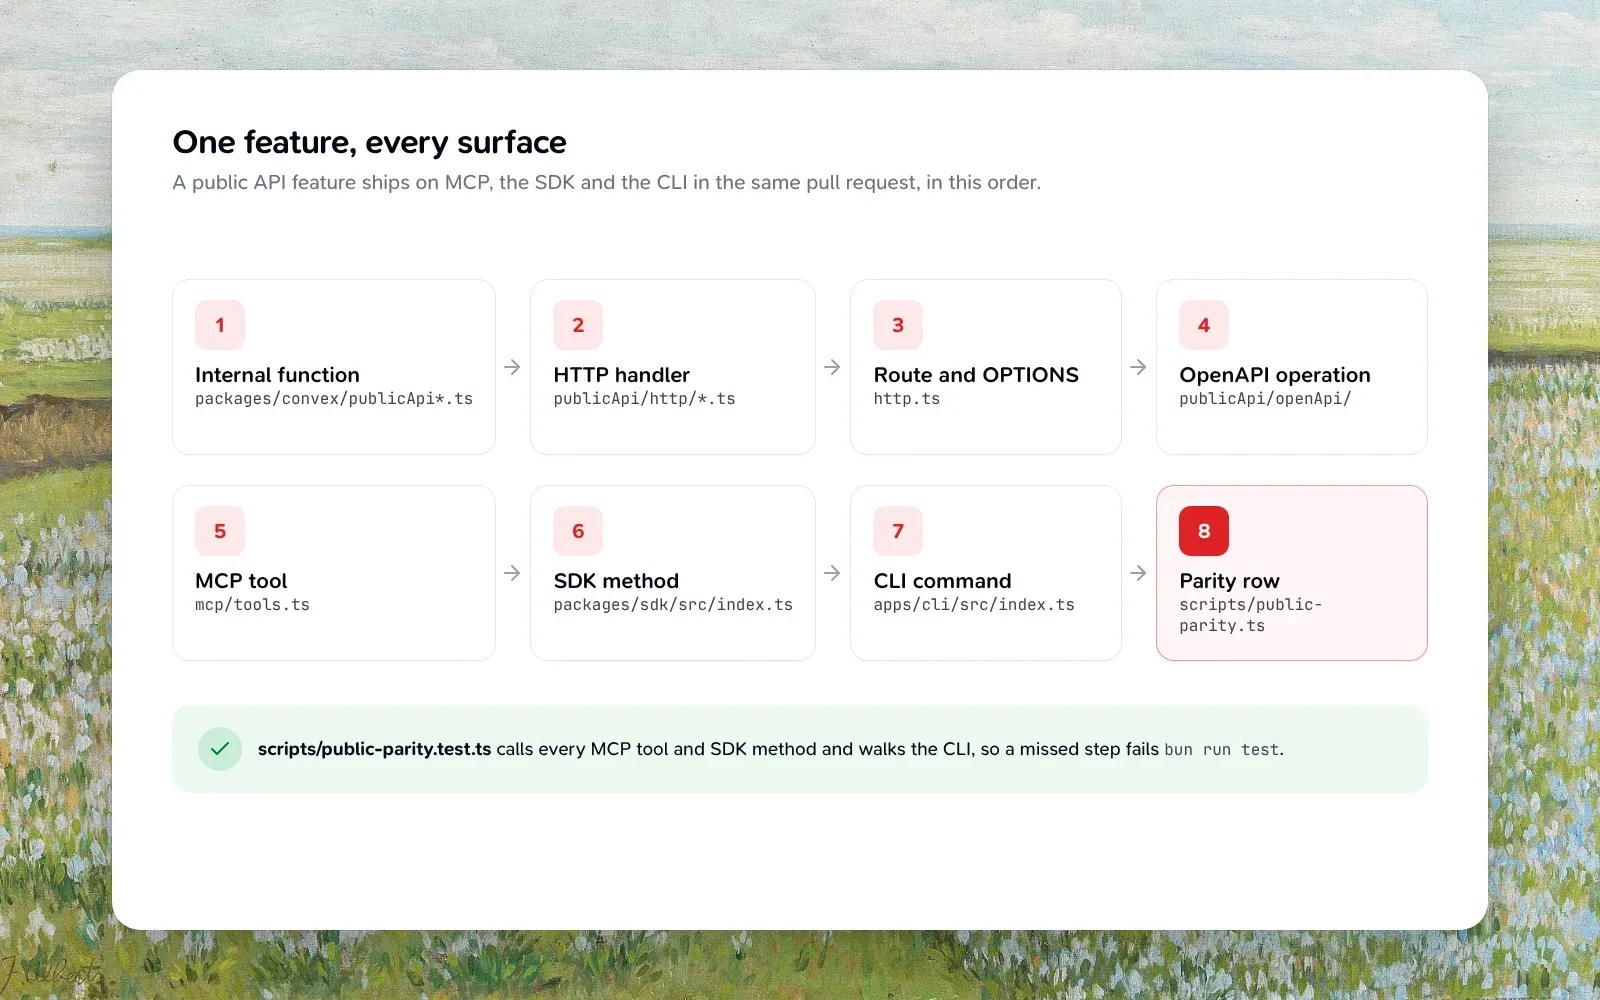Click the arrow between Internal function and HTTP handler

click(x=512, y=367)
